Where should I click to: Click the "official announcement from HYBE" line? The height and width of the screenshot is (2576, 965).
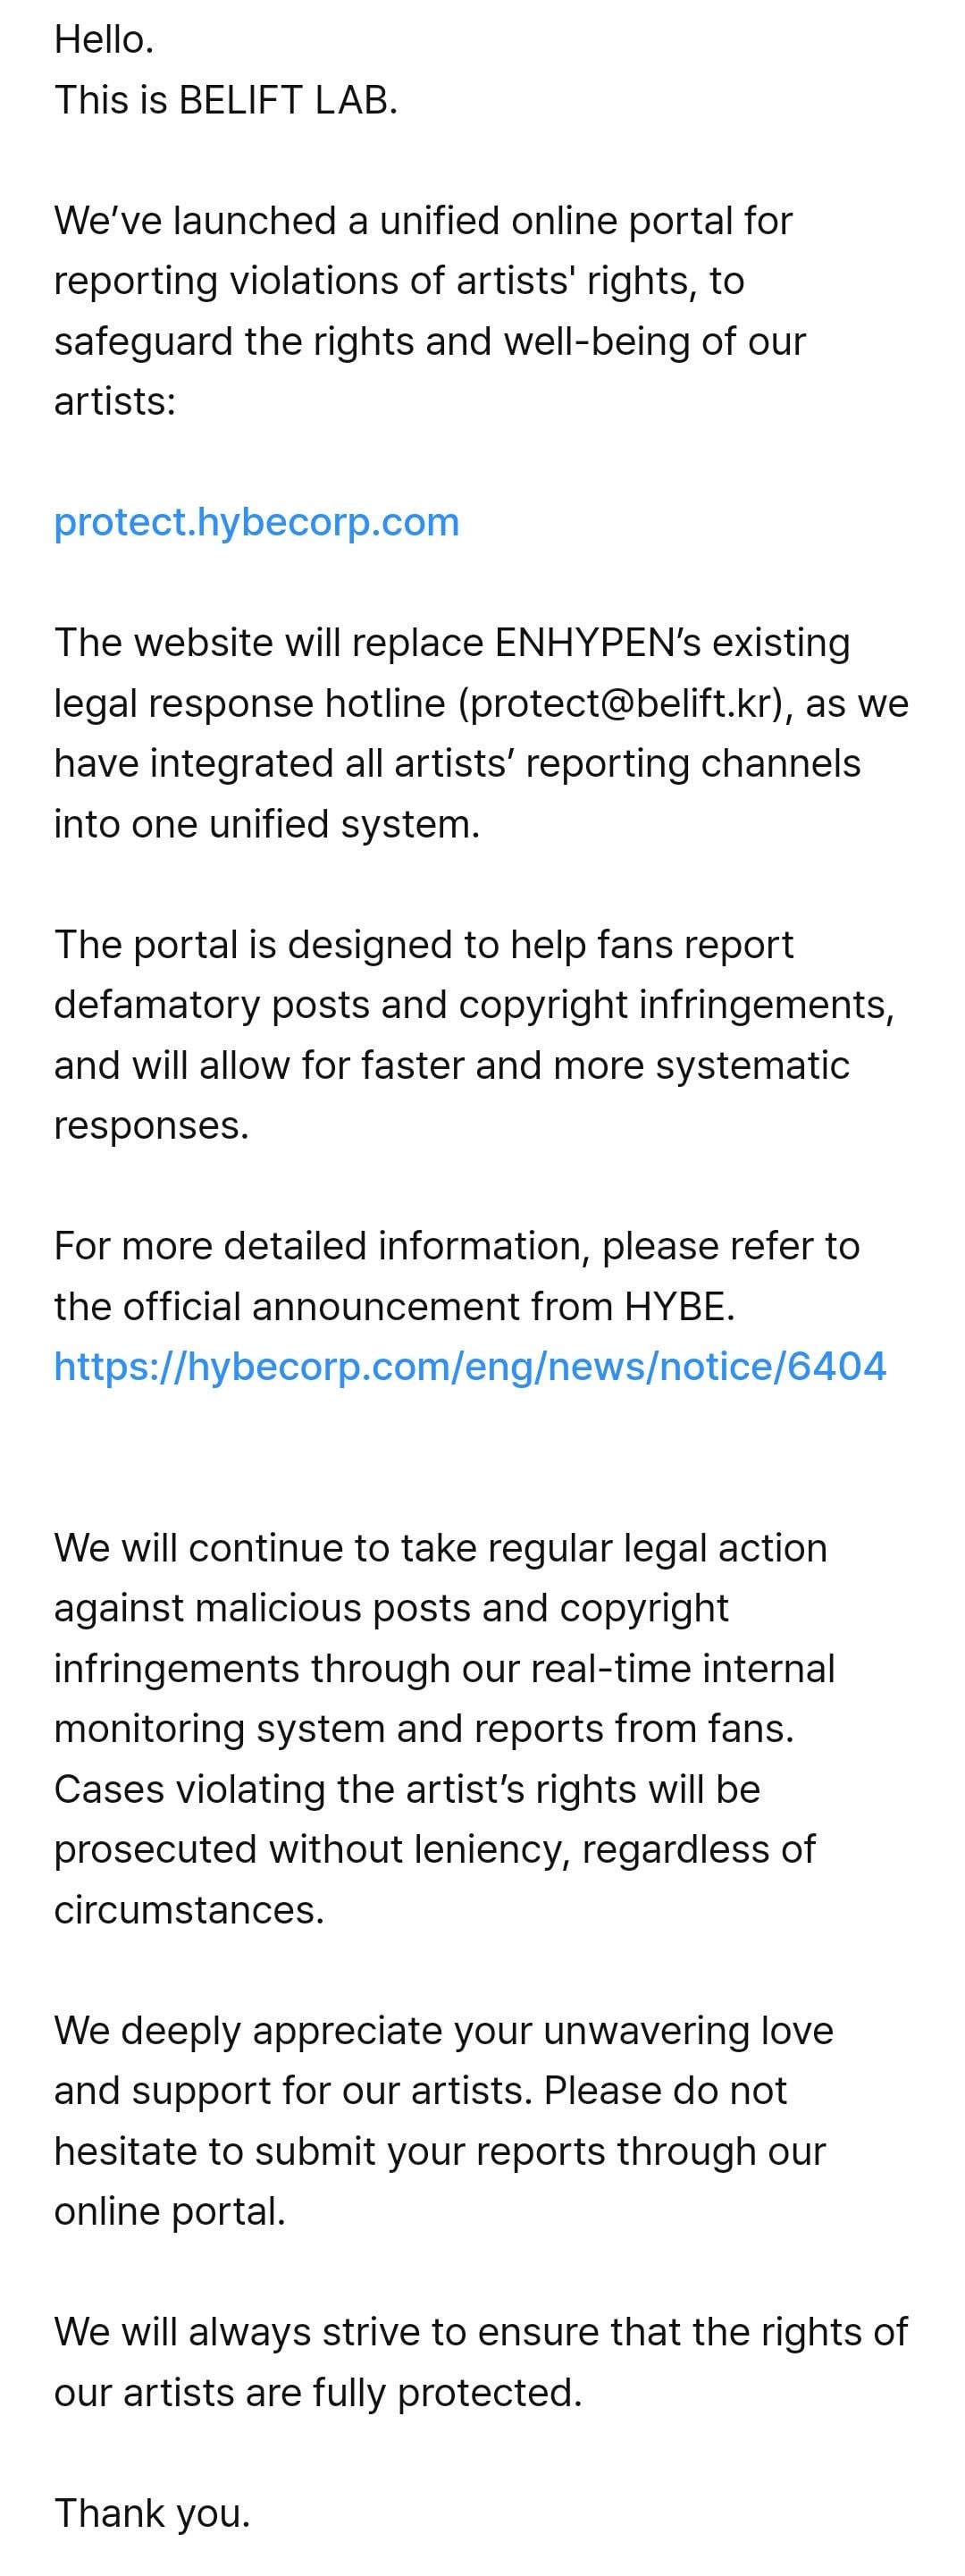tap(394, 1306)
